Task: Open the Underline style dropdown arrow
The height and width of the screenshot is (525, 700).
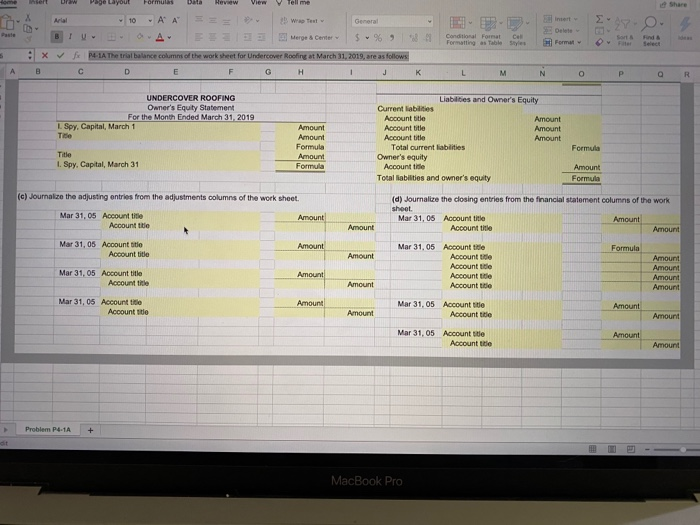Action: click(x=93, y=37)
